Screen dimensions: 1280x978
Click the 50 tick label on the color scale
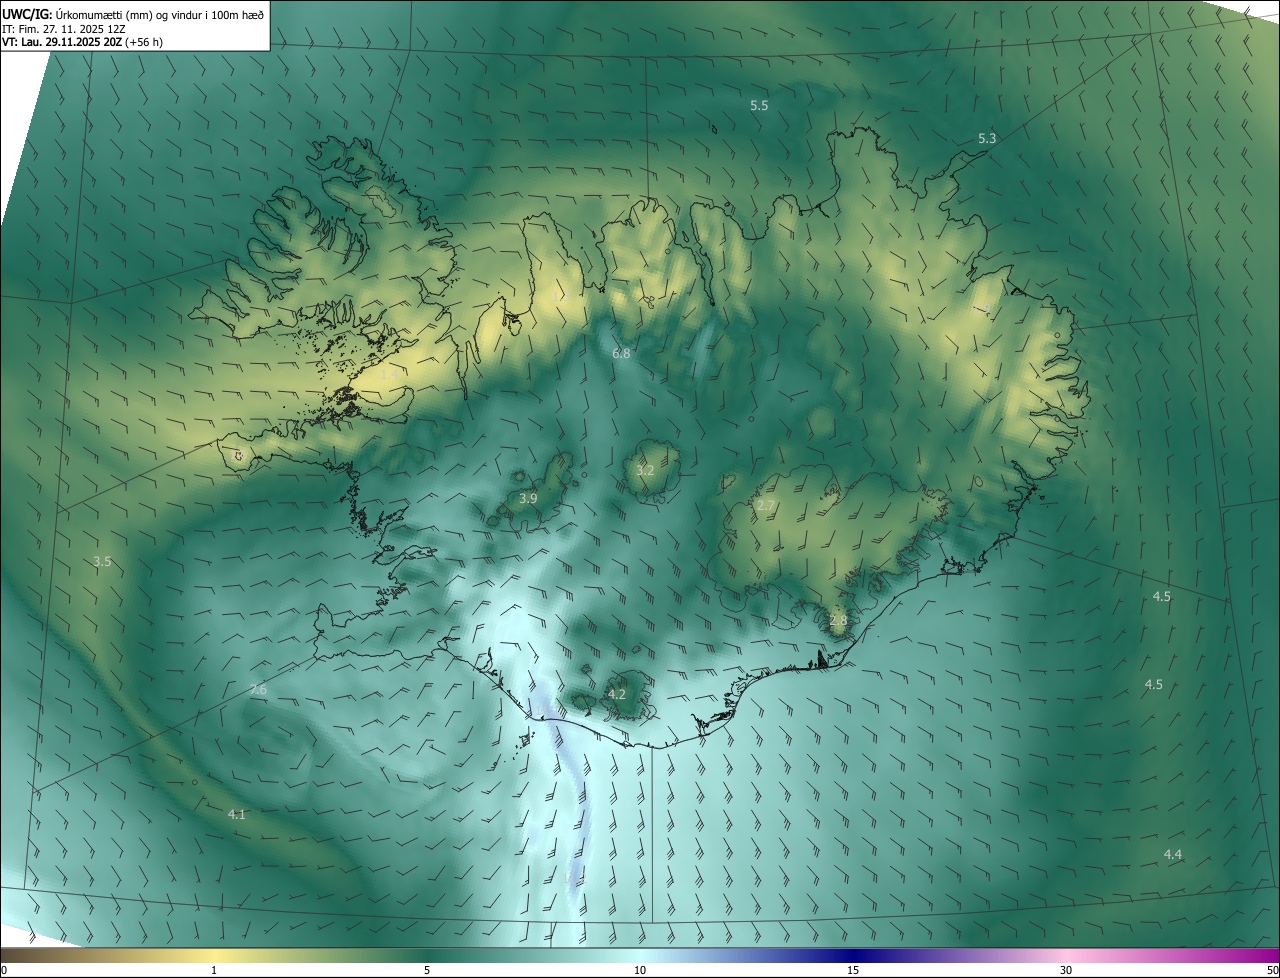1272,971
